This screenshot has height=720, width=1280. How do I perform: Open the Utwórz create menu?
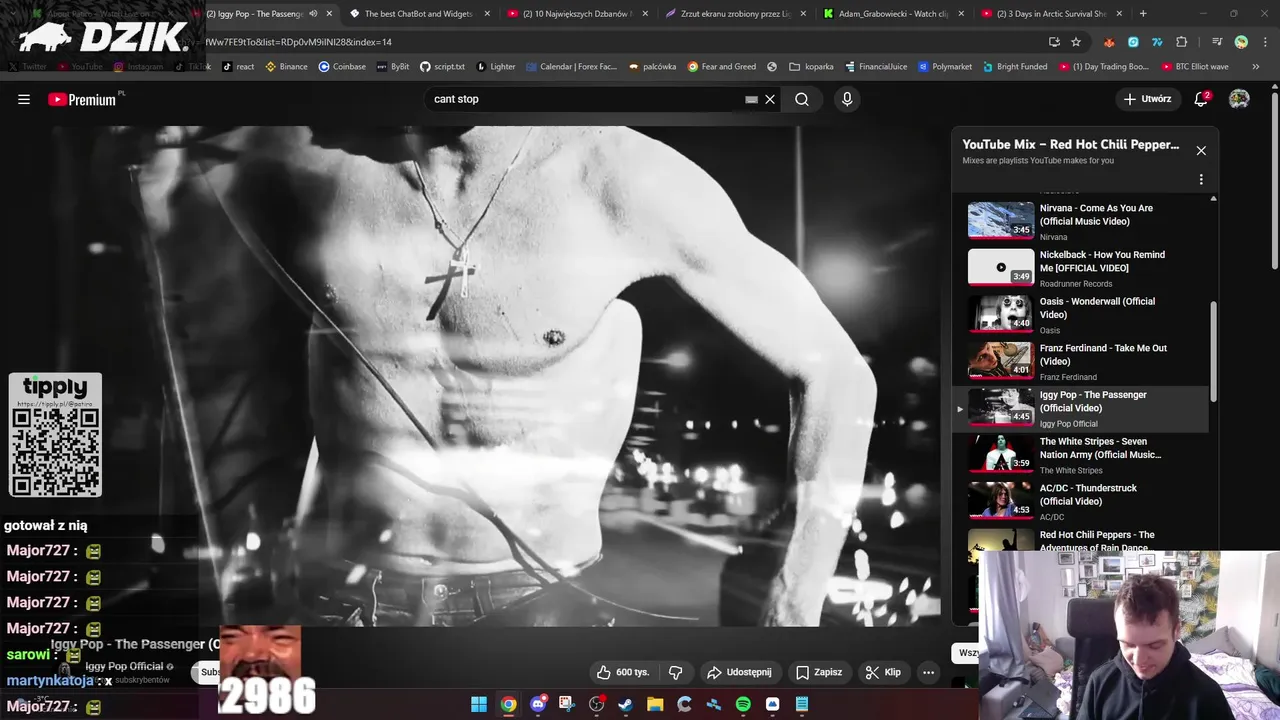click(1146, 99)
